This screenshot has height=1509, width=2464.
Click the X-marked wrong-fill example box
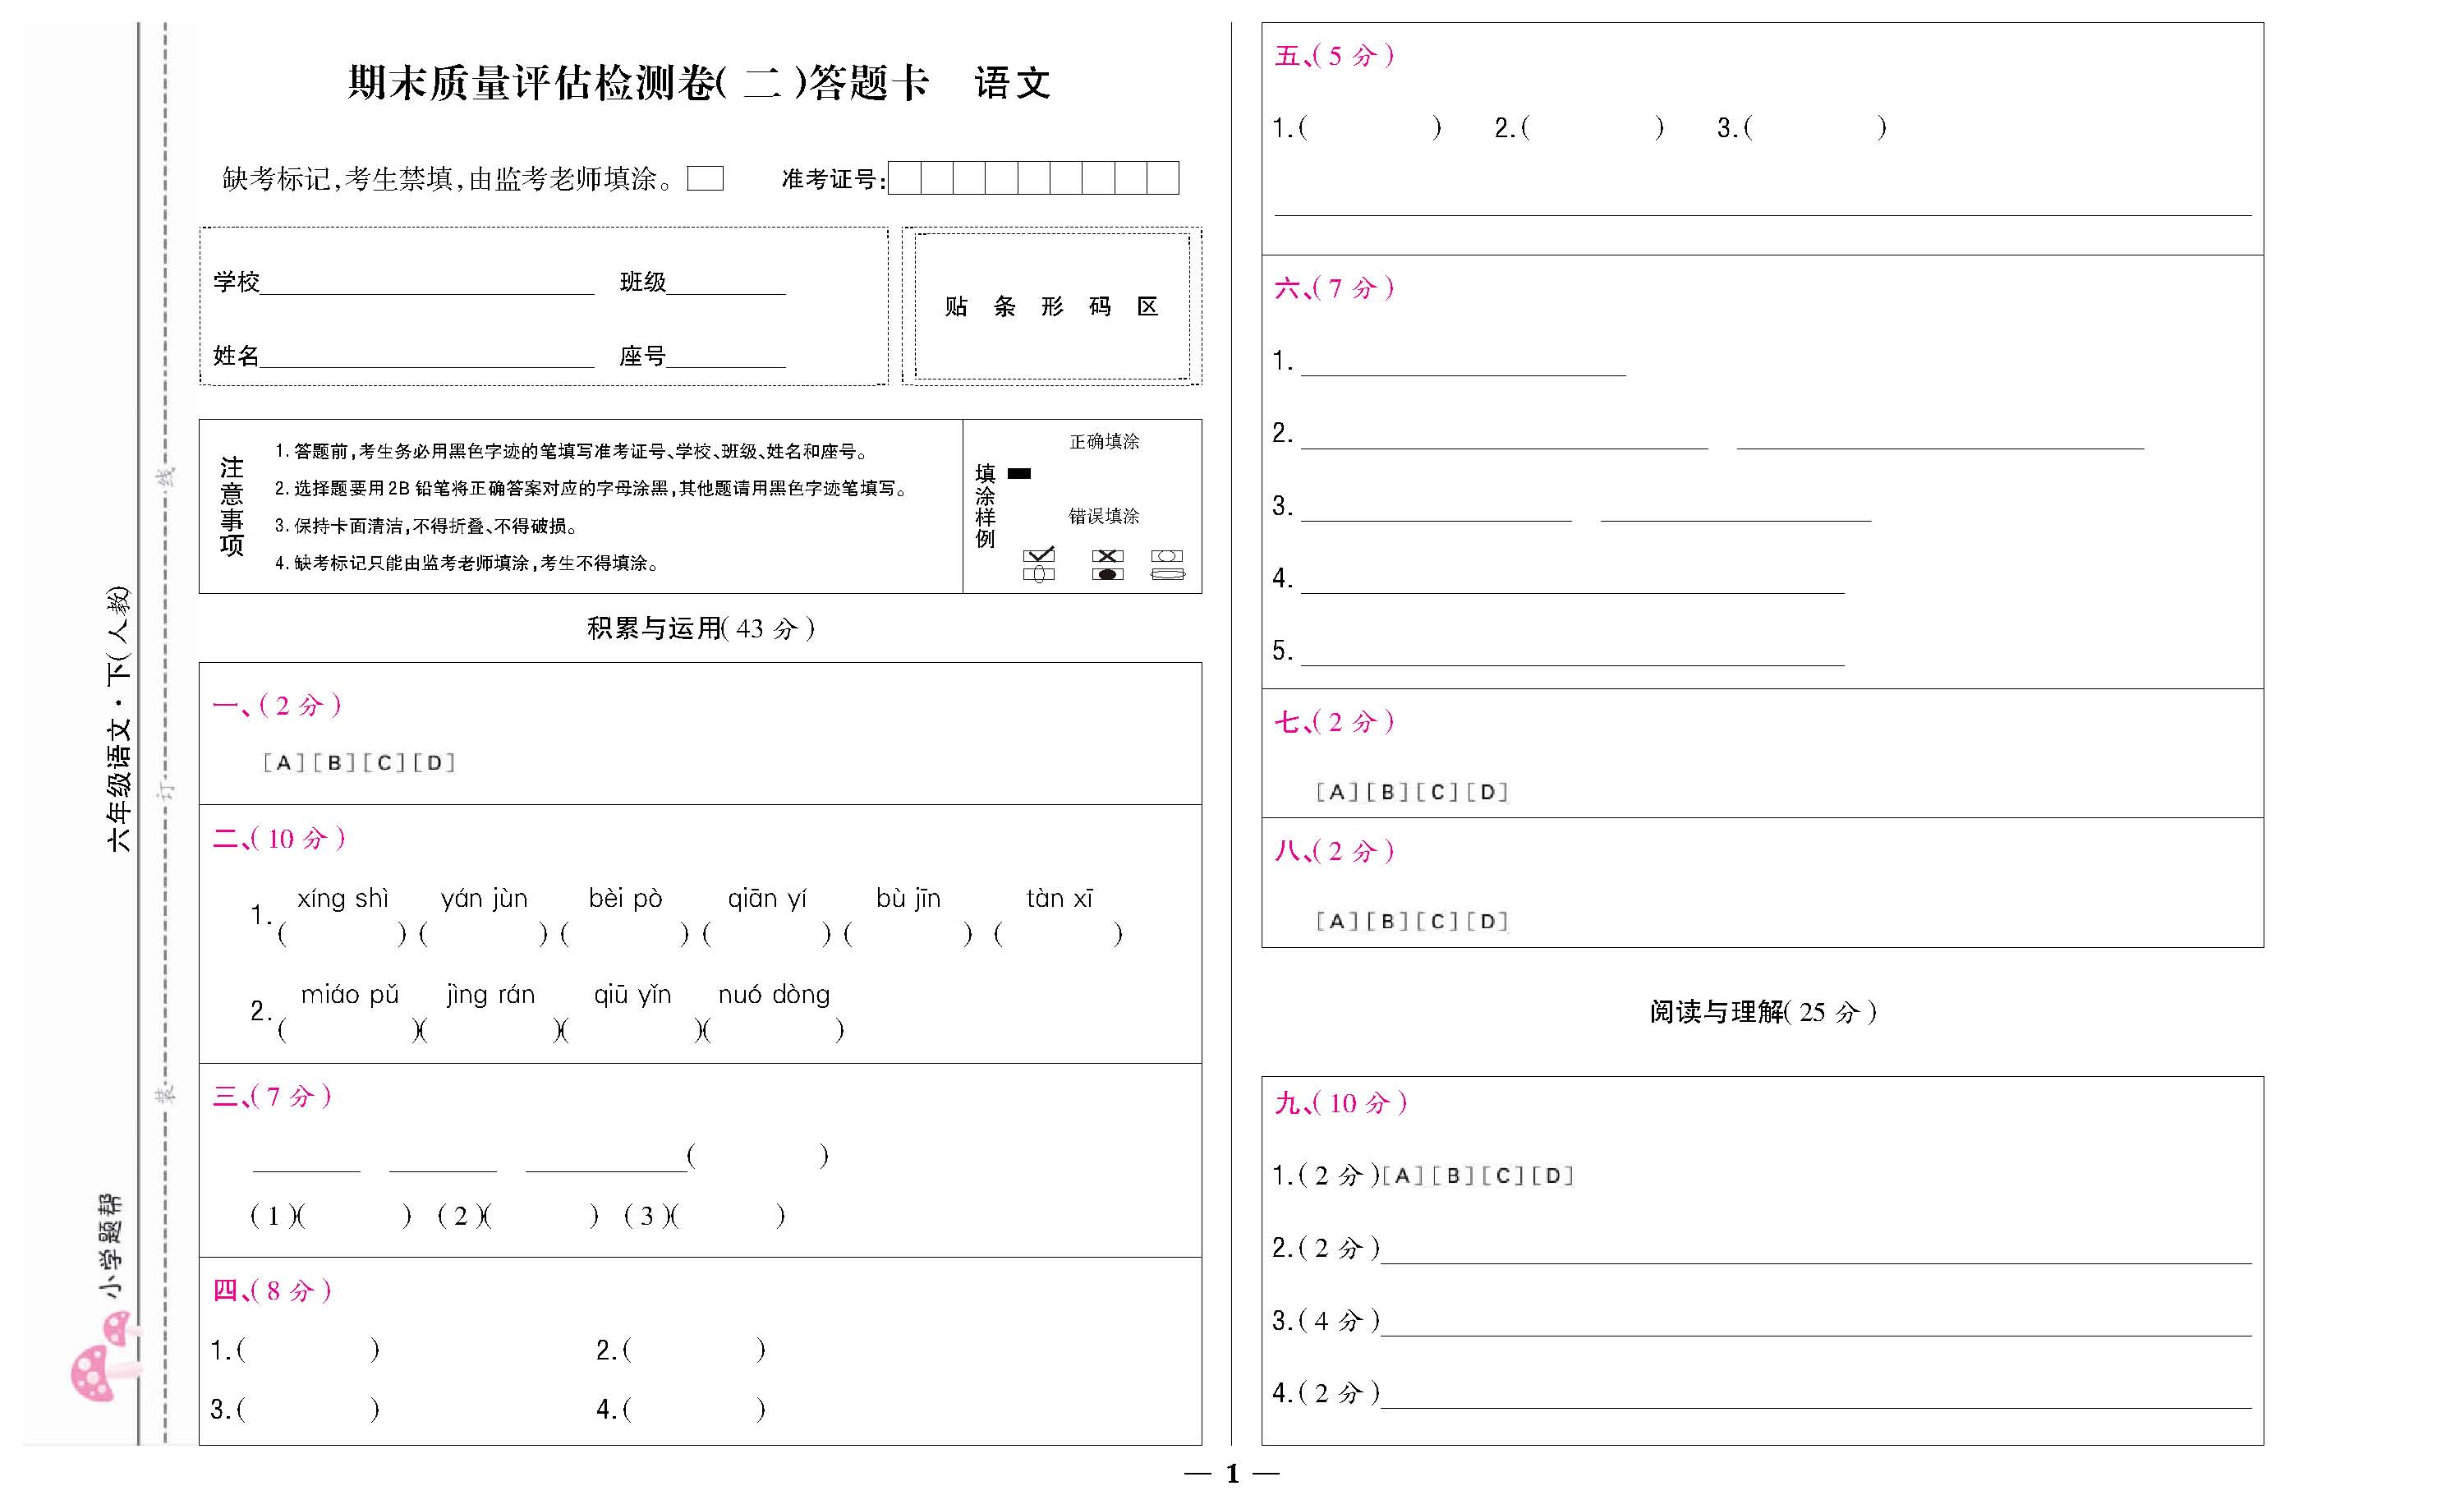(x=1108, y=556)
